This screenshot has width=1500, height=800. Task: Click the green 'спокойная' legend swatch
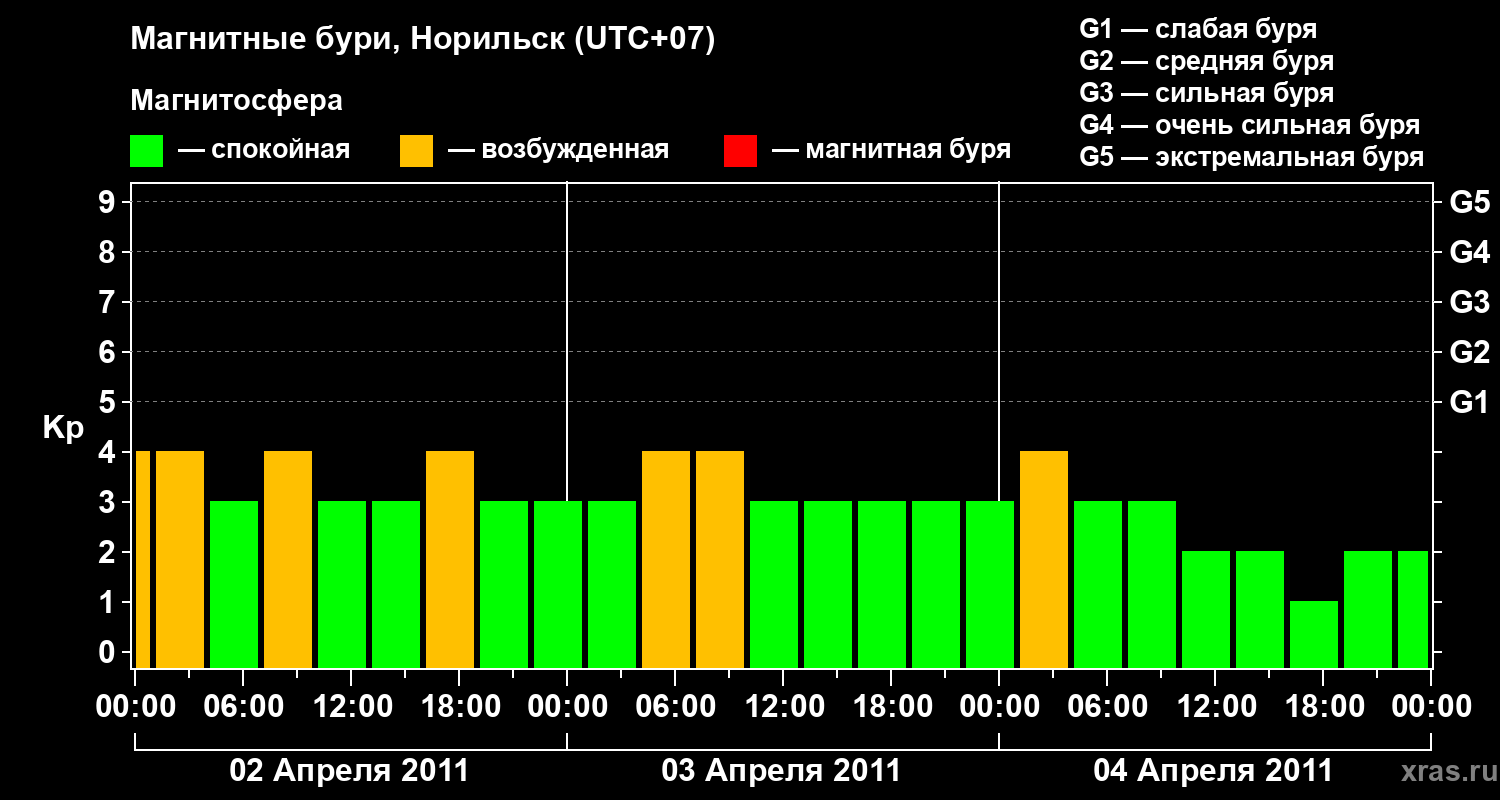tap(147, 151)
